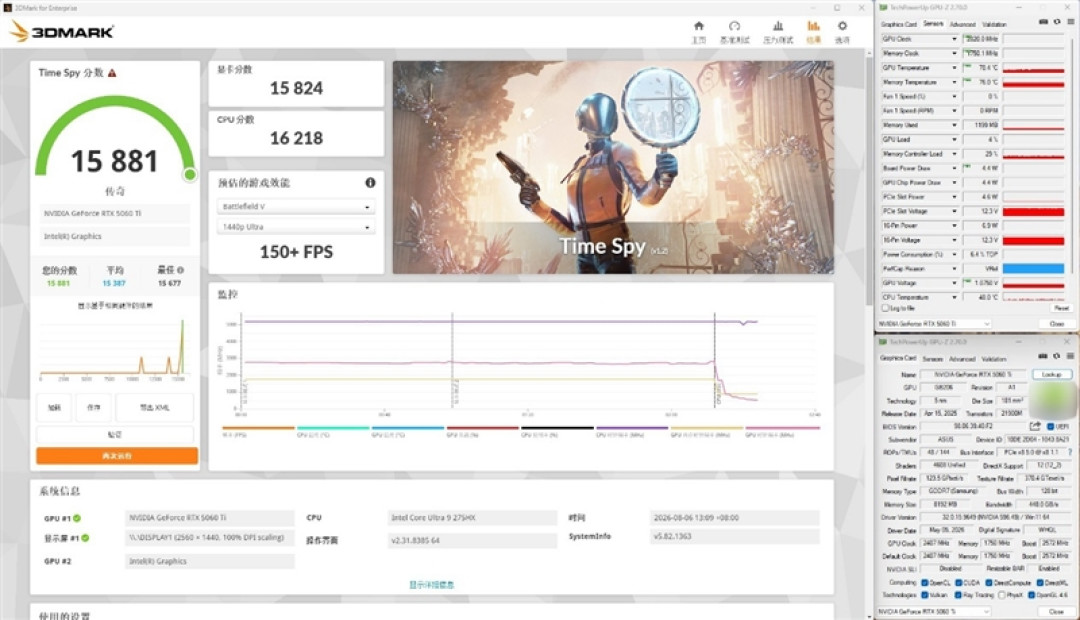Click the warning icon next to Time Spy score
The height and width of the screenshot is (620, 1080).
pos(112,73)
